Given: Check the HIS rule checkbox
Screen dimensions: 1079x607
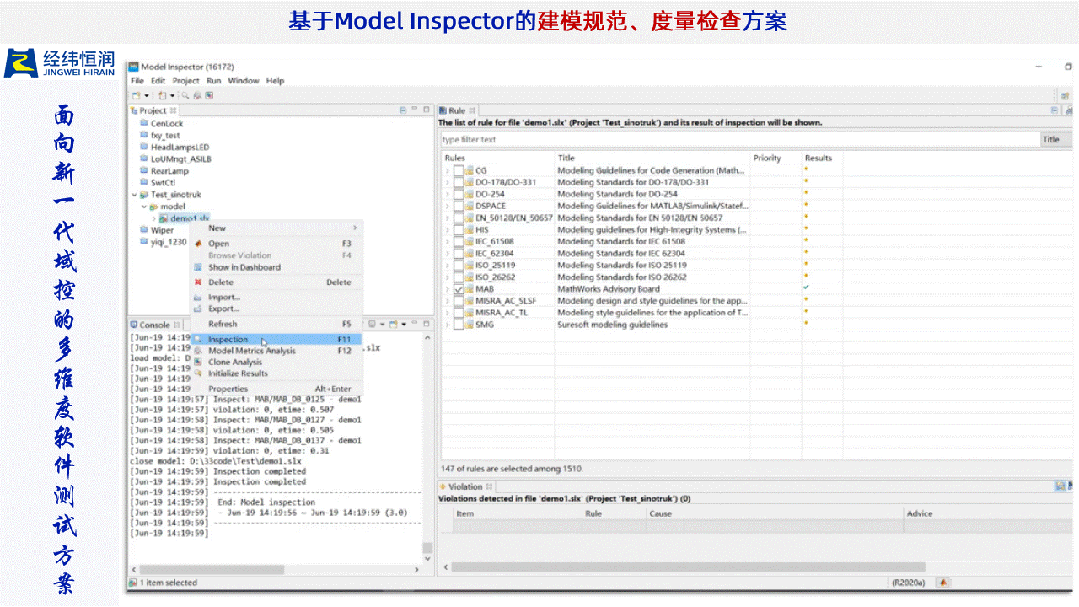Looking at the screenshot, I should [x=458, y=230].
